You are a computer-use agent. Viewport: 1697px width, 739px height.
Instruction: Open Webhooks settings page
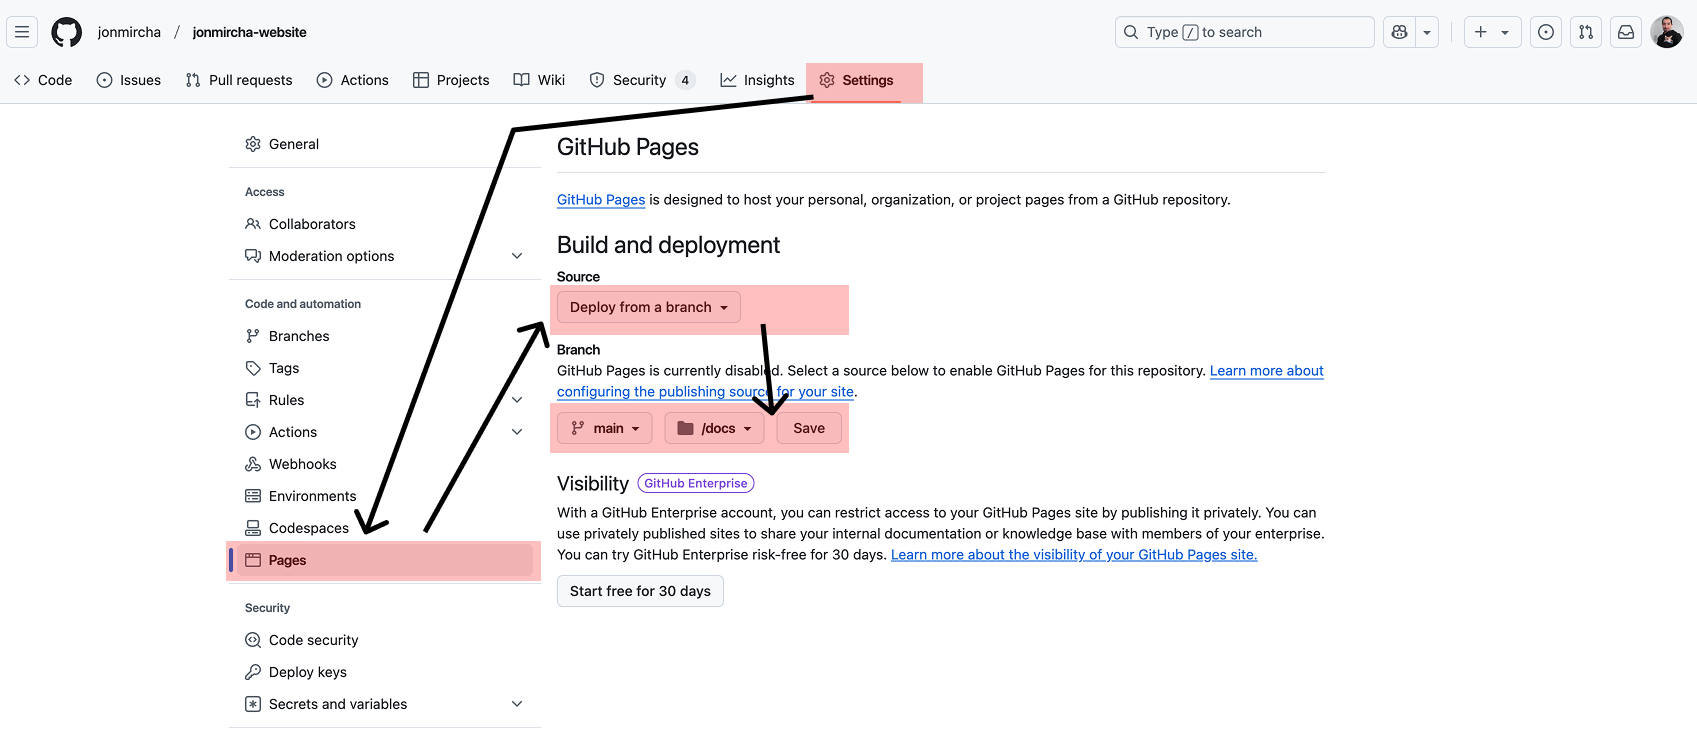click(384, 464)
